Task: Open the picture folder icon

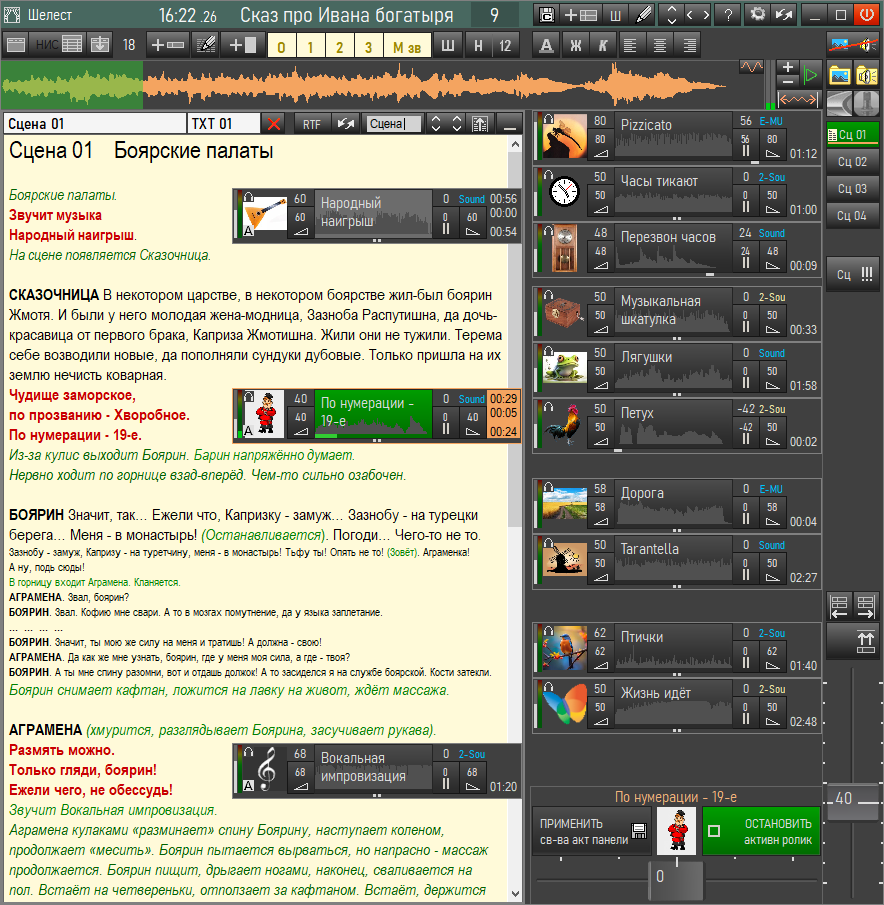Action: (840, 76)
